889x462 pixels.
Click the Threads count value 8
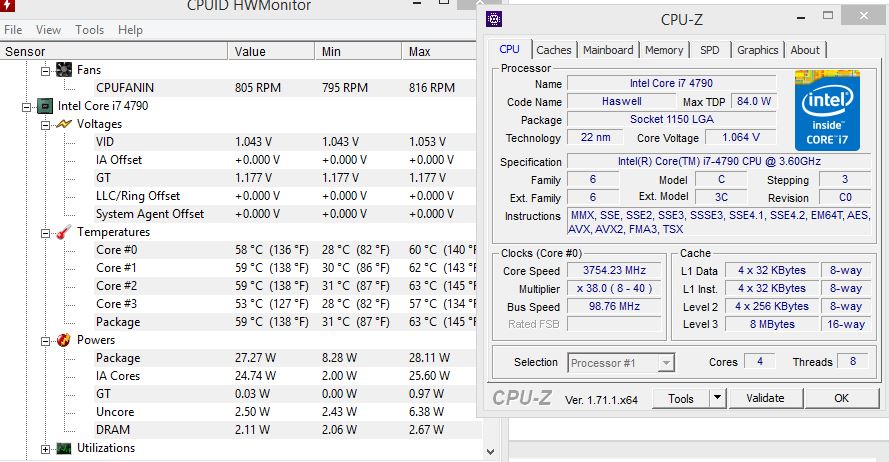tap(853, 361)
